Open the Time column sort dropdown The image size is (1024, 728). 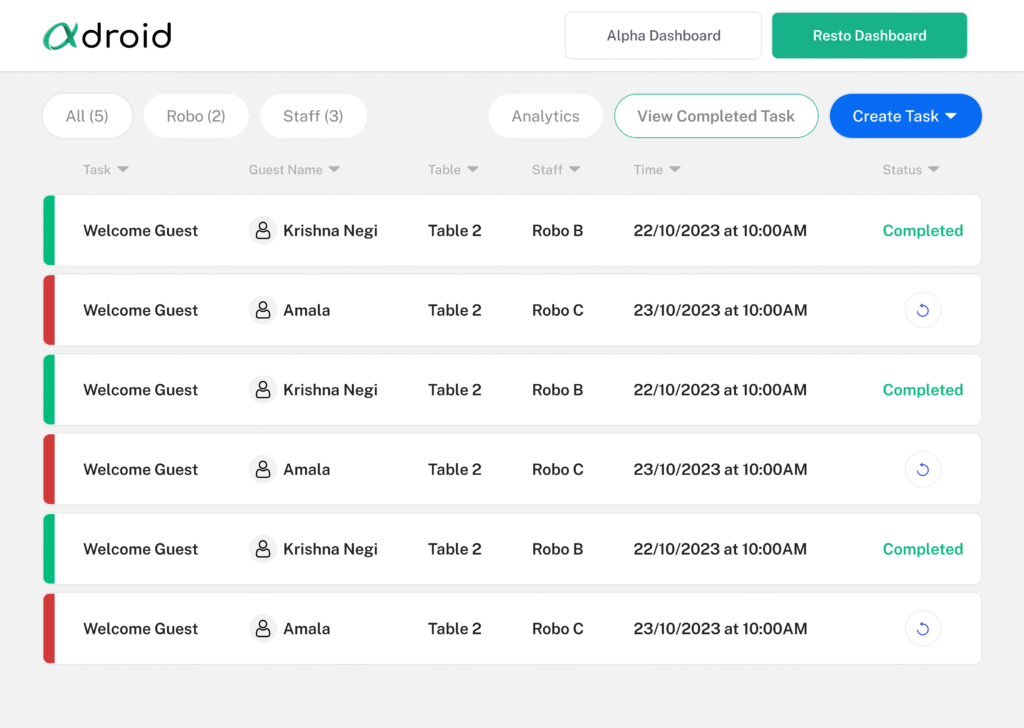coord(675,170)
